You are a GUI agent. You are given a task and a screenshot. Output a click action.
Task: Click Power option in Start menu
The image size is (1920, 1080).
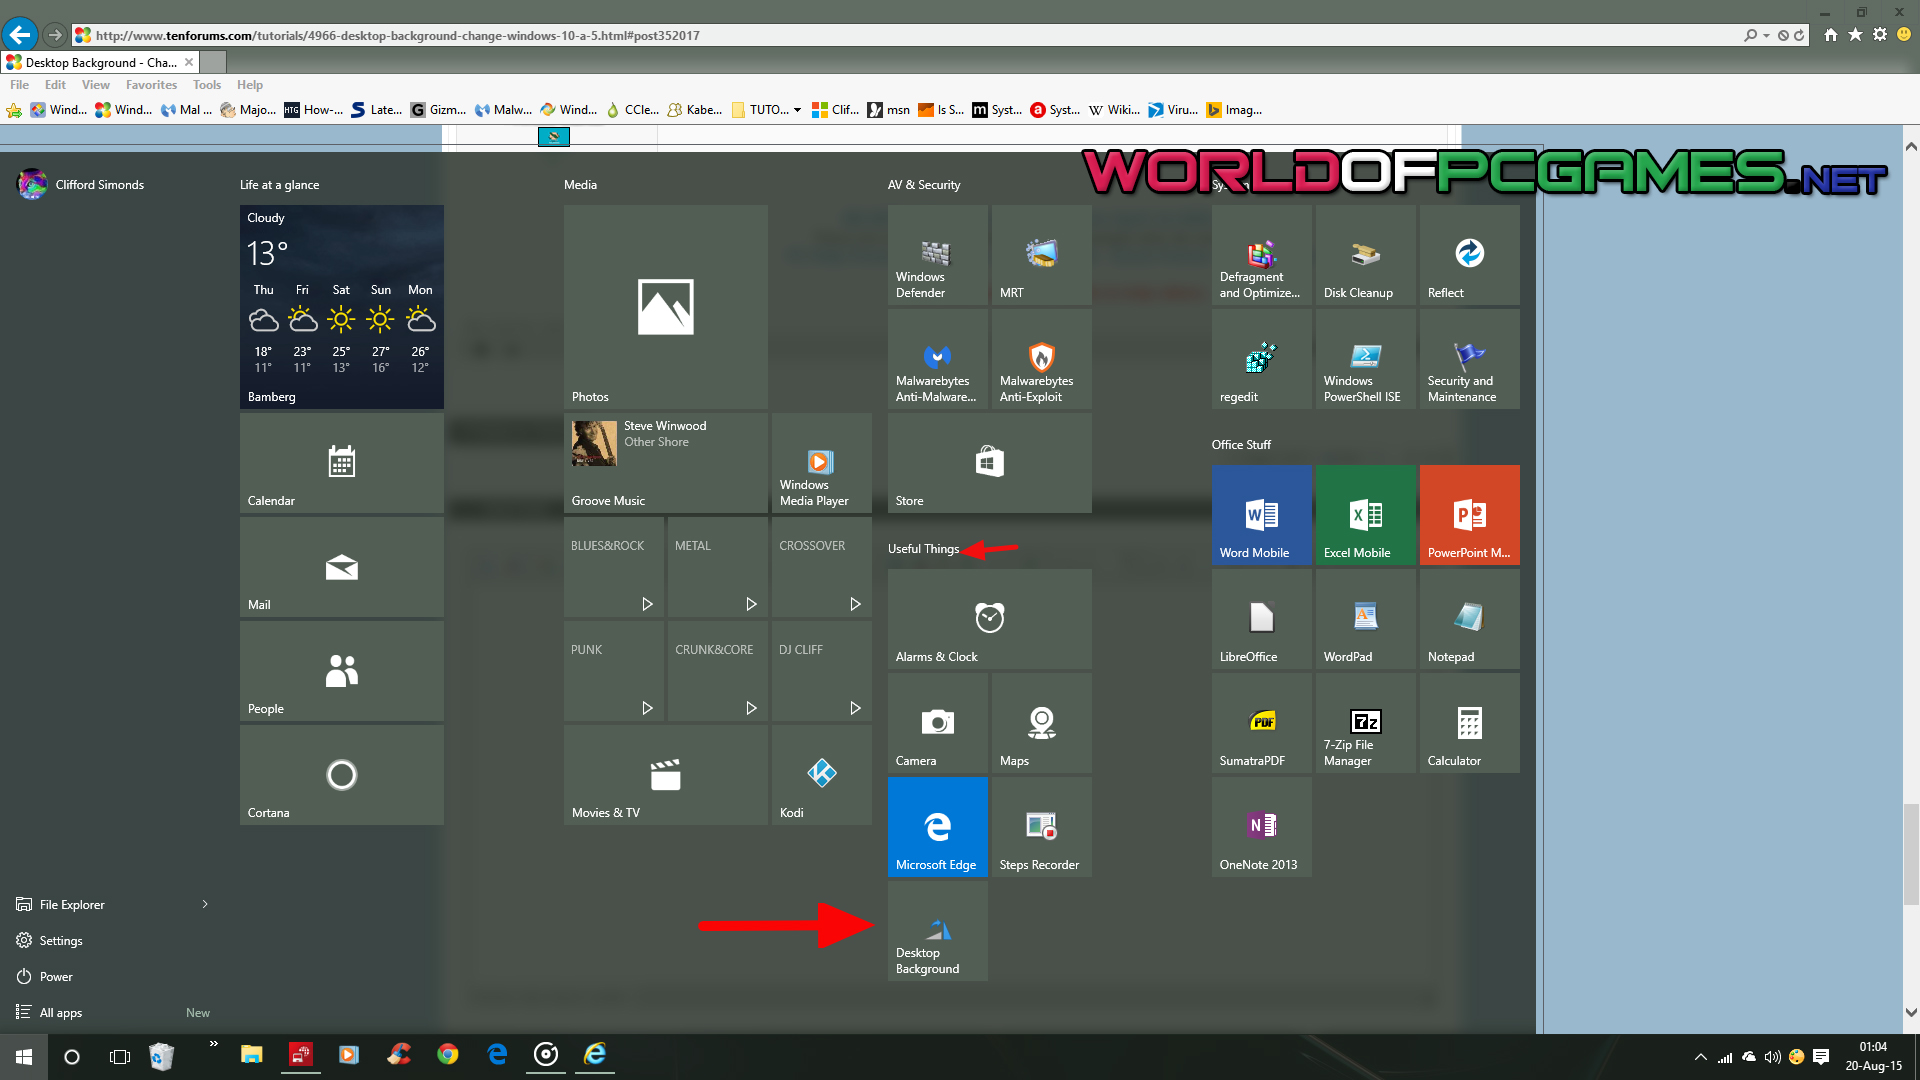click(54, 976)
